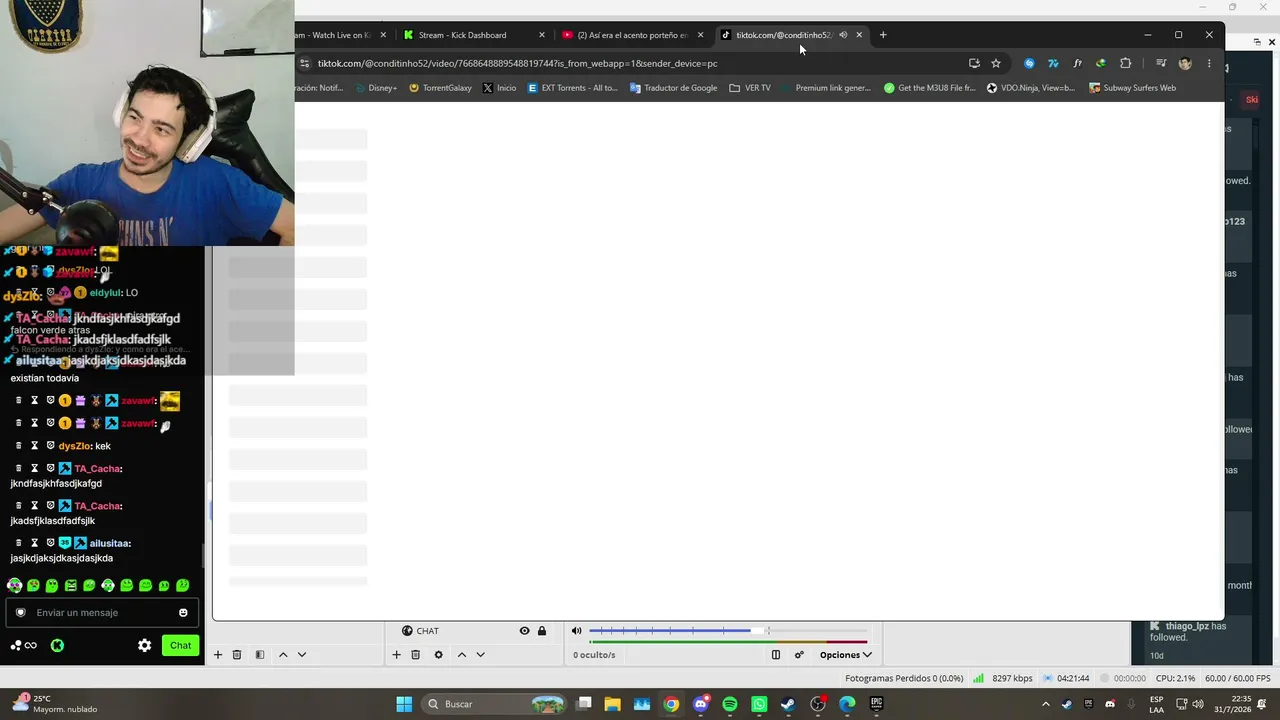Open the Chrome extensions puzzle menu

1125,63
